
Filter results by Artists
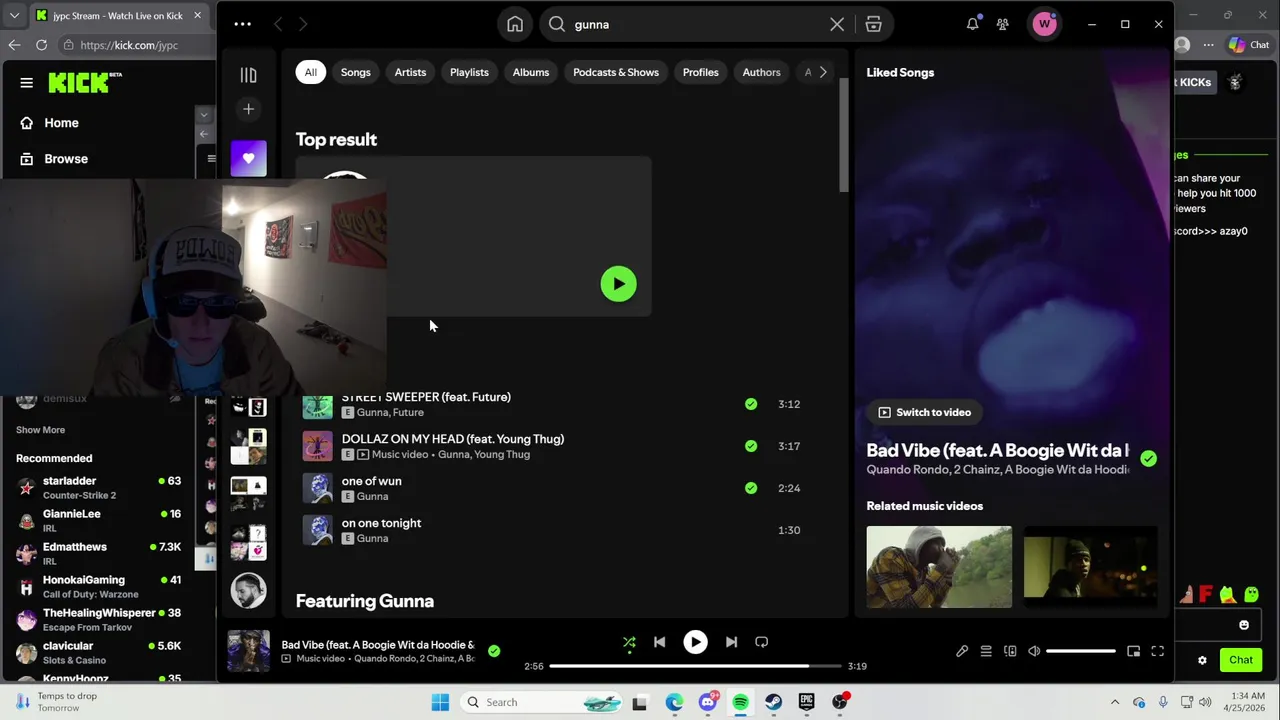410,72
